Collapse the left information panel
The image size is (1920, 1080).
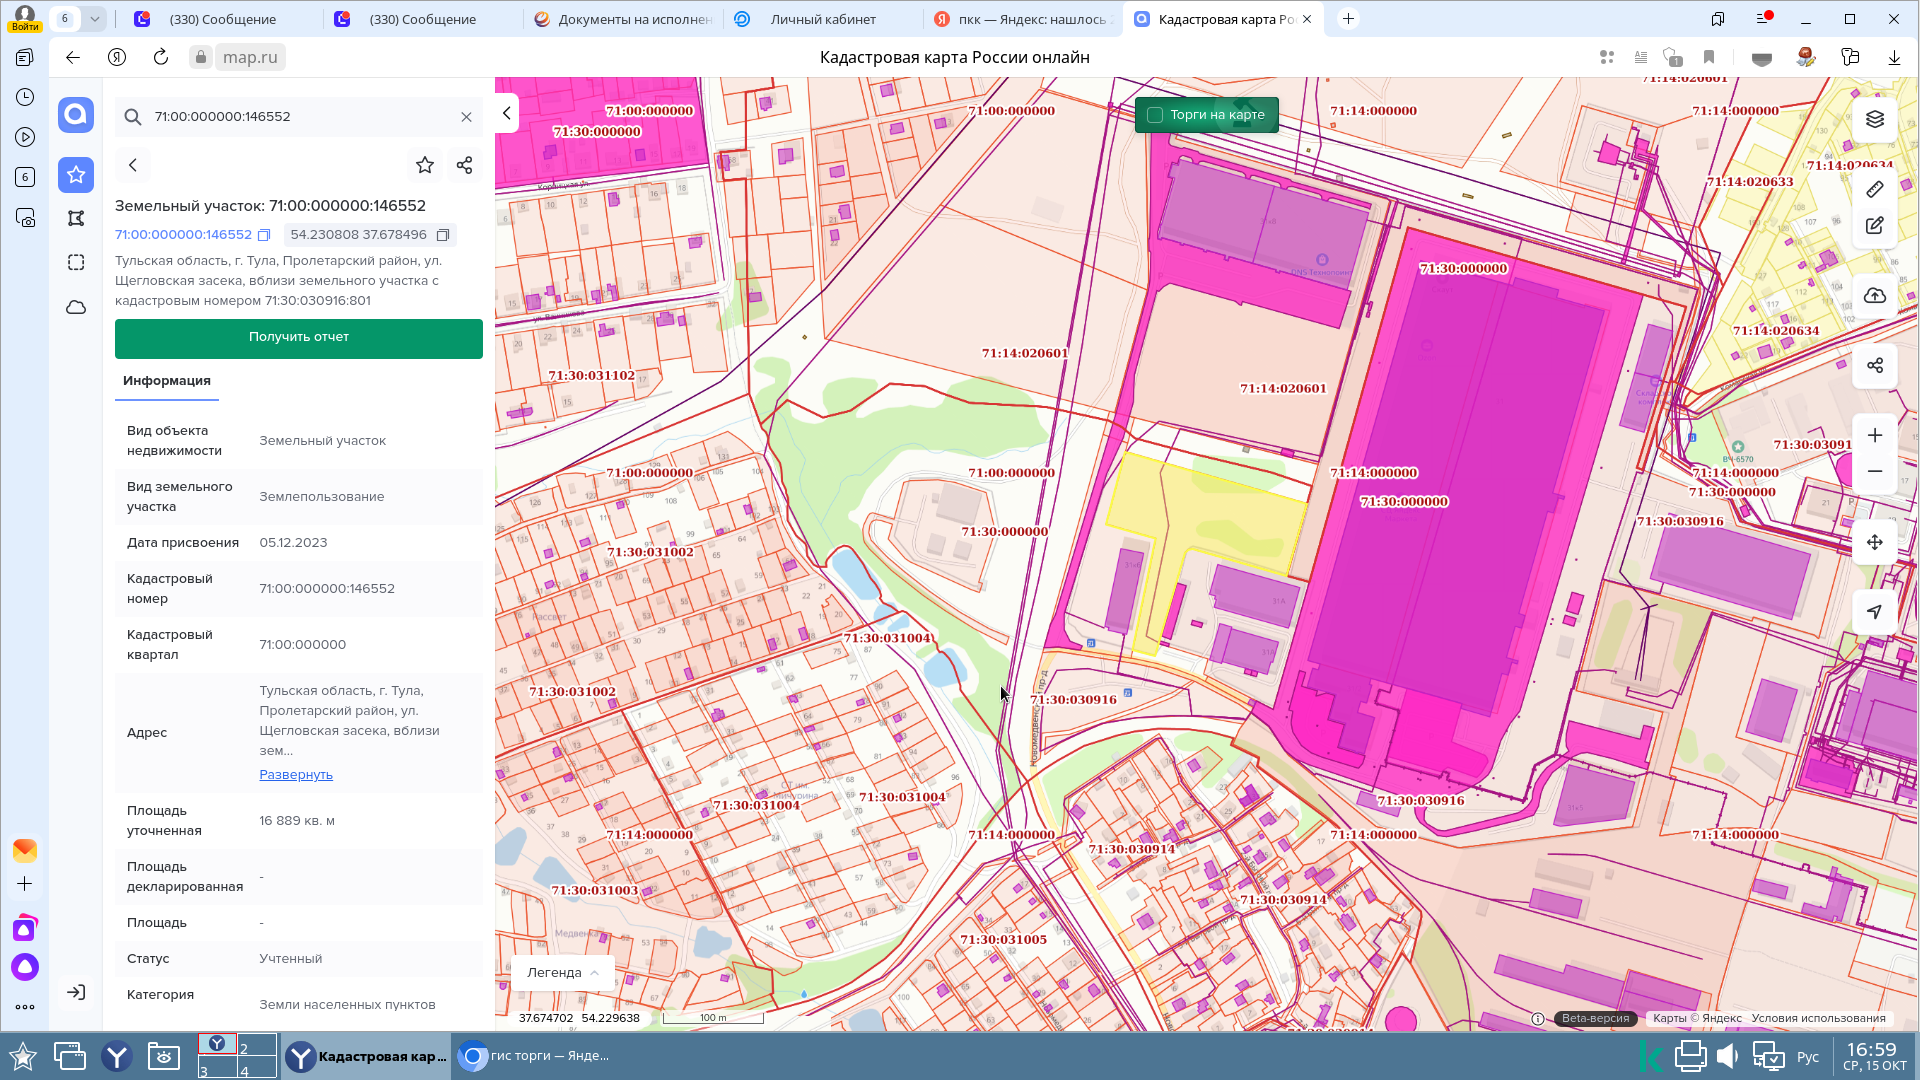point(507,113)
